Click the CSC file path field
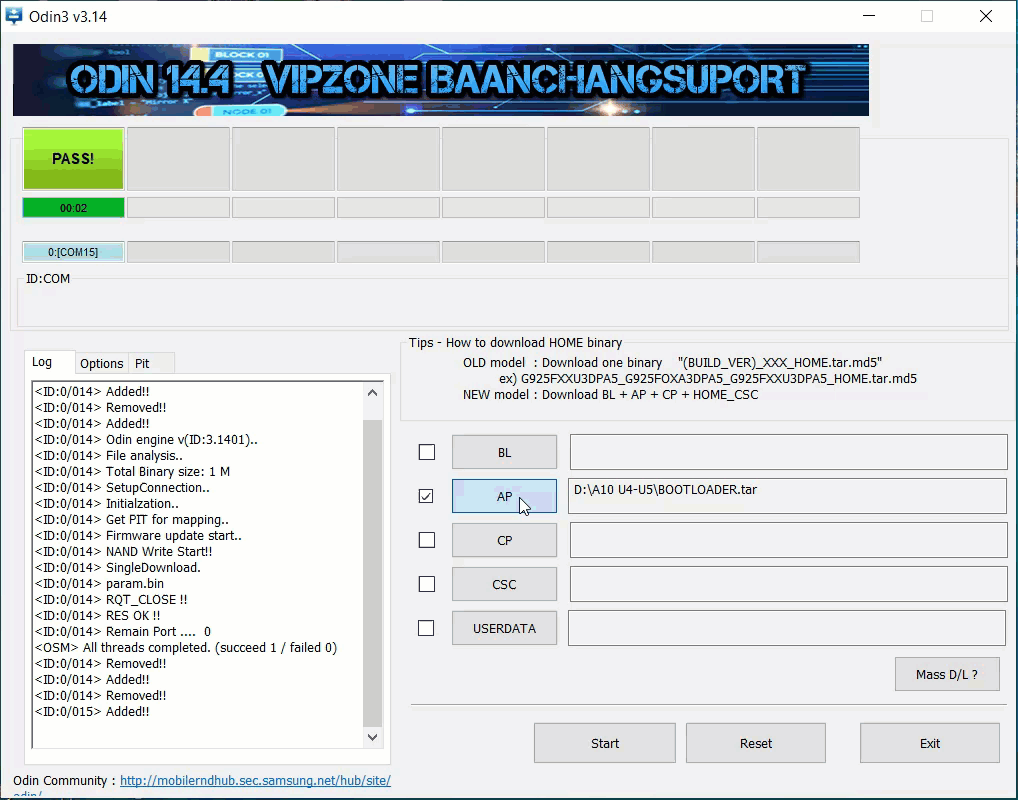The image size is (1018, 800). (789, 584)
